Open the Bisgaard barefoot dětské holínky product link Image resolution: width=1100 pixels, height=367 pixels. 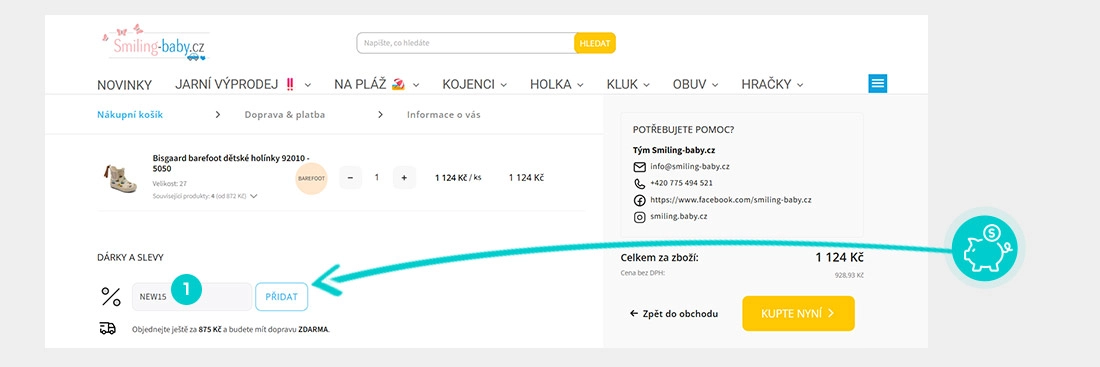click(231, 164)
